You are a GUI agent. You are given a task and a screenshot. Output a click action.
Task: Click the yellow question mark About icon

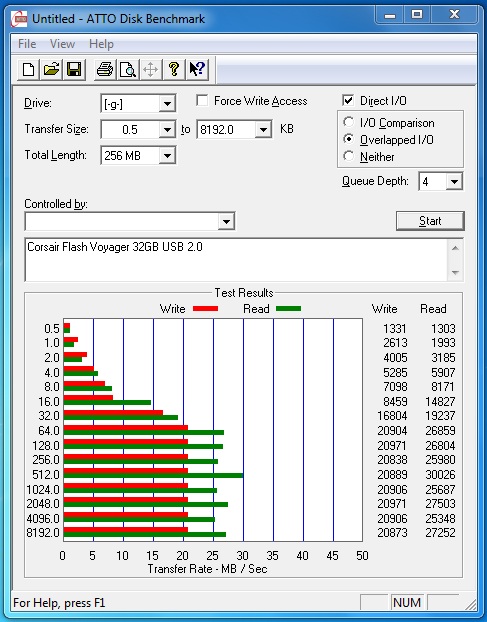point(174,69)
